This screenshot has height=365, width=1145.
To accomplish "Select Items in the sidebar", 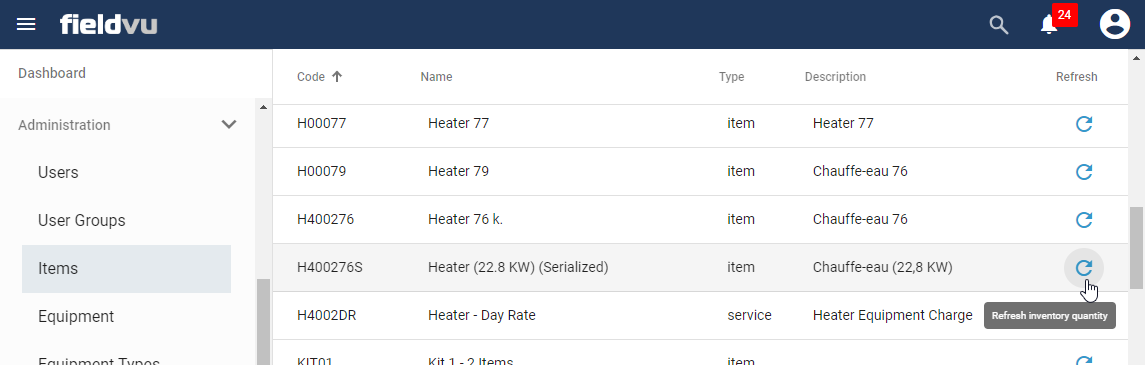I will [x=126, y=269].
